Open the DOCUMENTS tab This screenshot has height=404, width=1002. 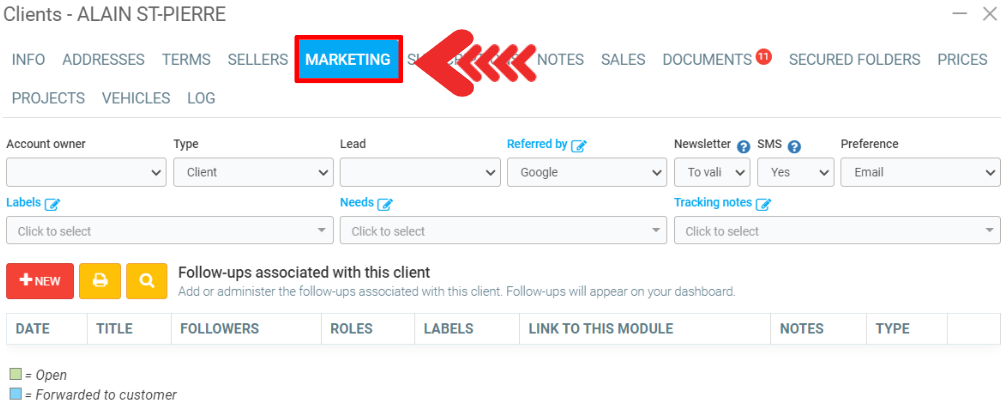pyautogui.click(x=707, y=60)
